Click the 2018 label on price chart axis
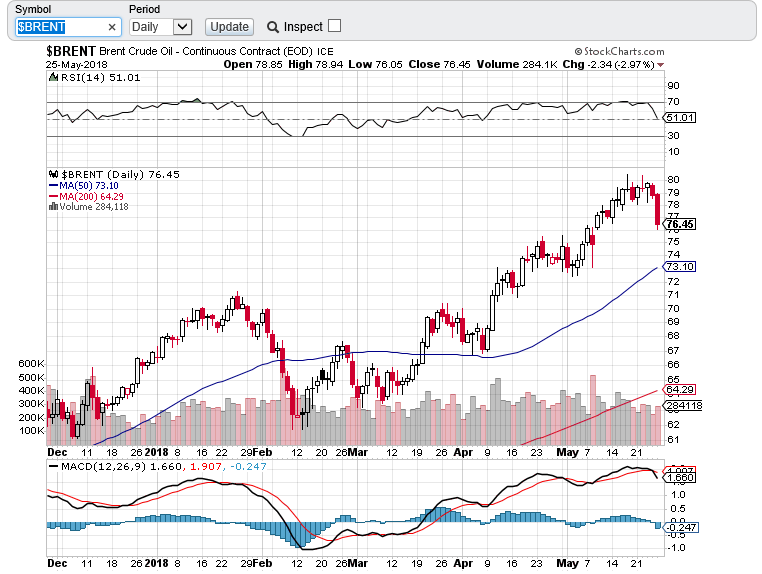The image size is (762, 574). click(156, 452)
